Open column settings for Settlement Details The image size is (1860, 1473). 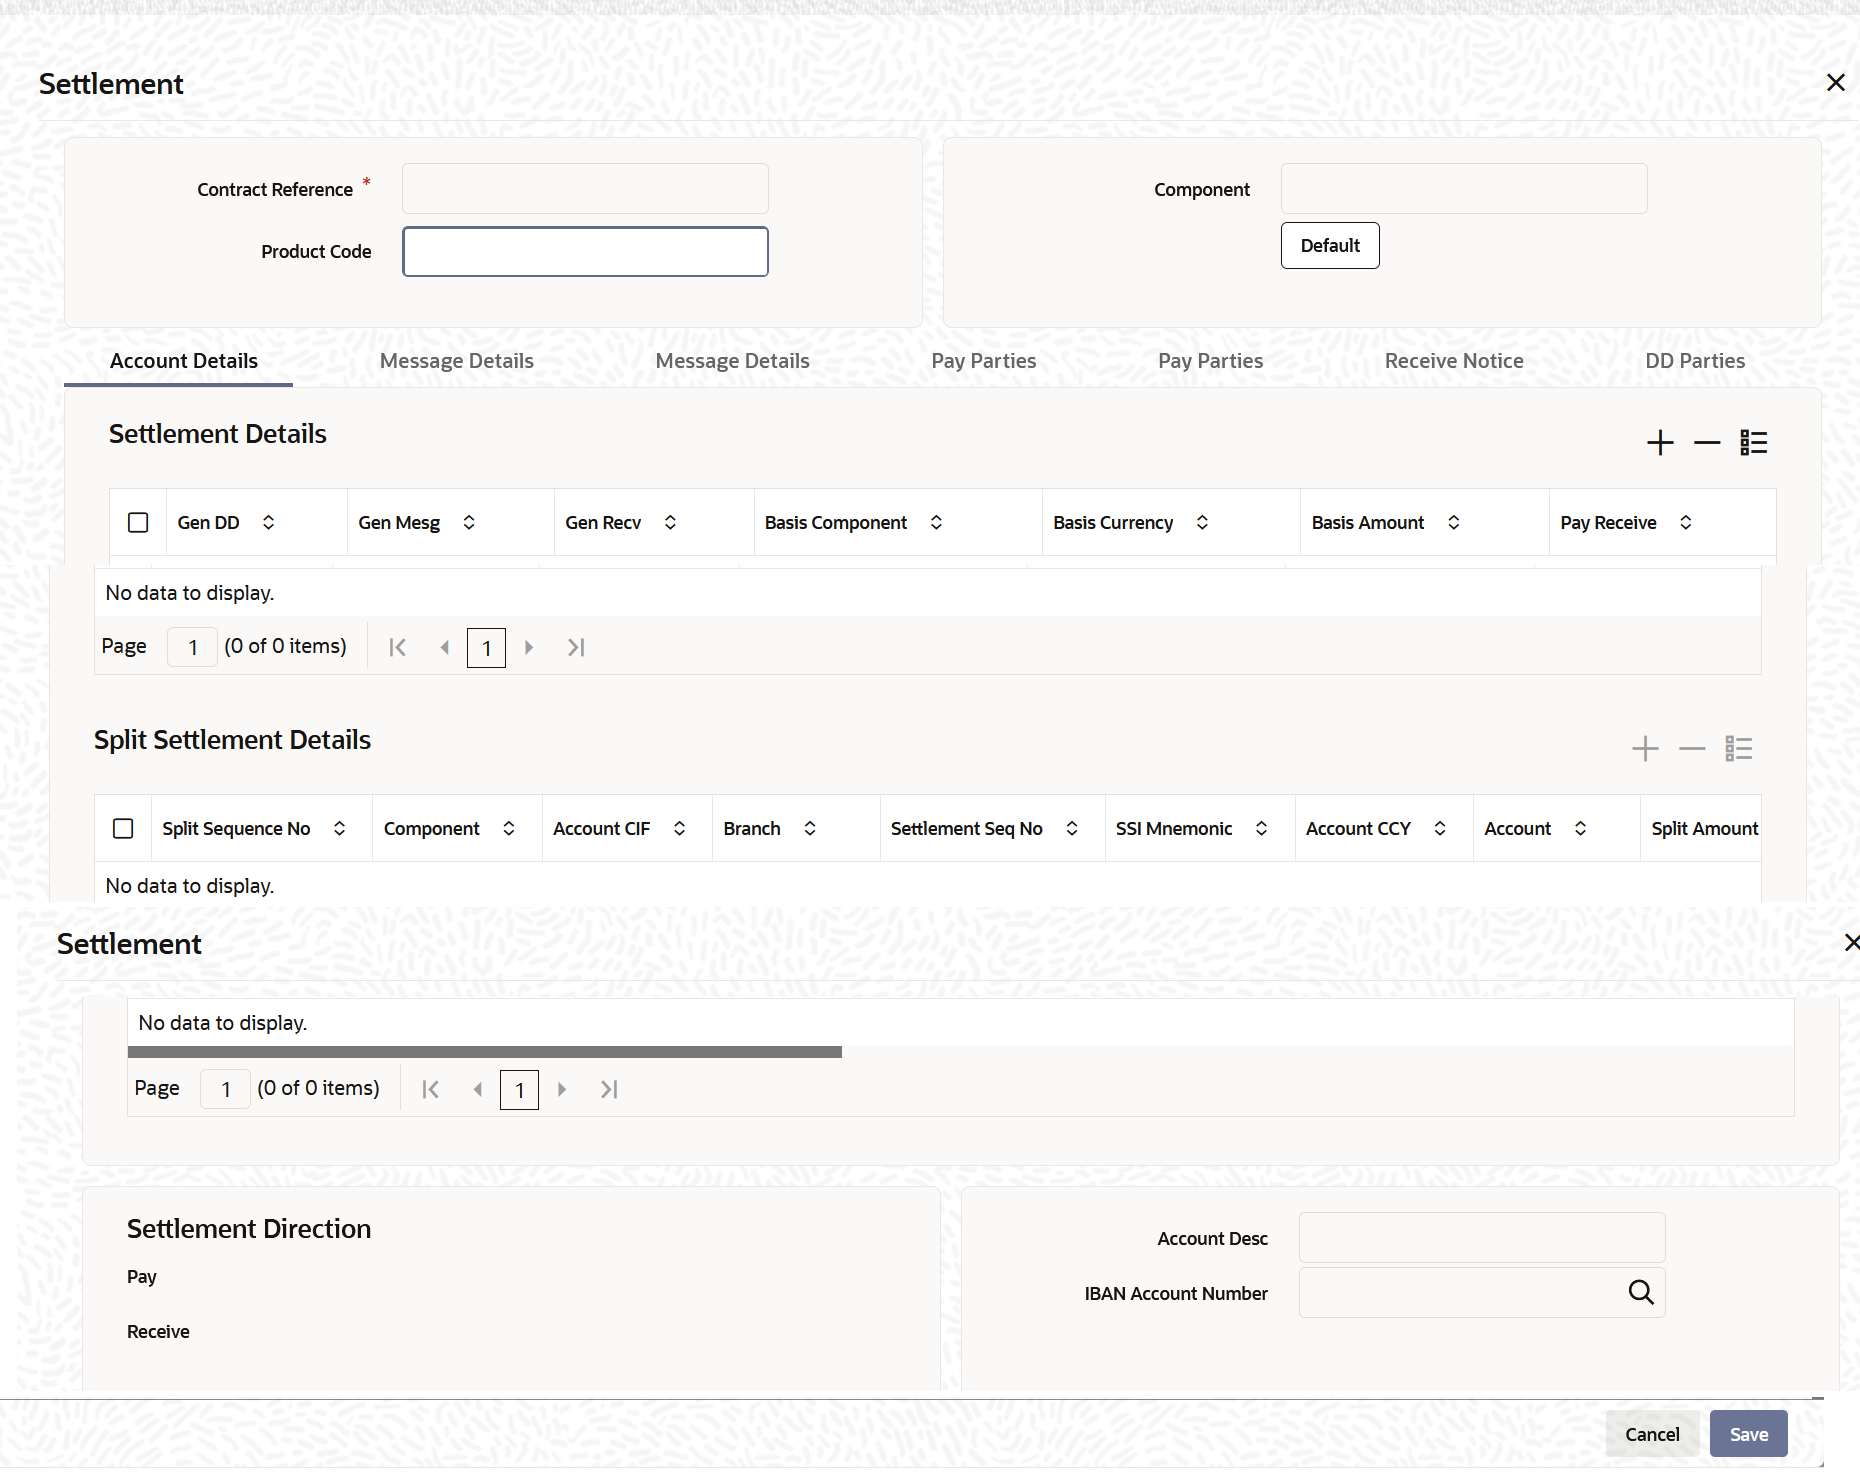coord(1753,442)
